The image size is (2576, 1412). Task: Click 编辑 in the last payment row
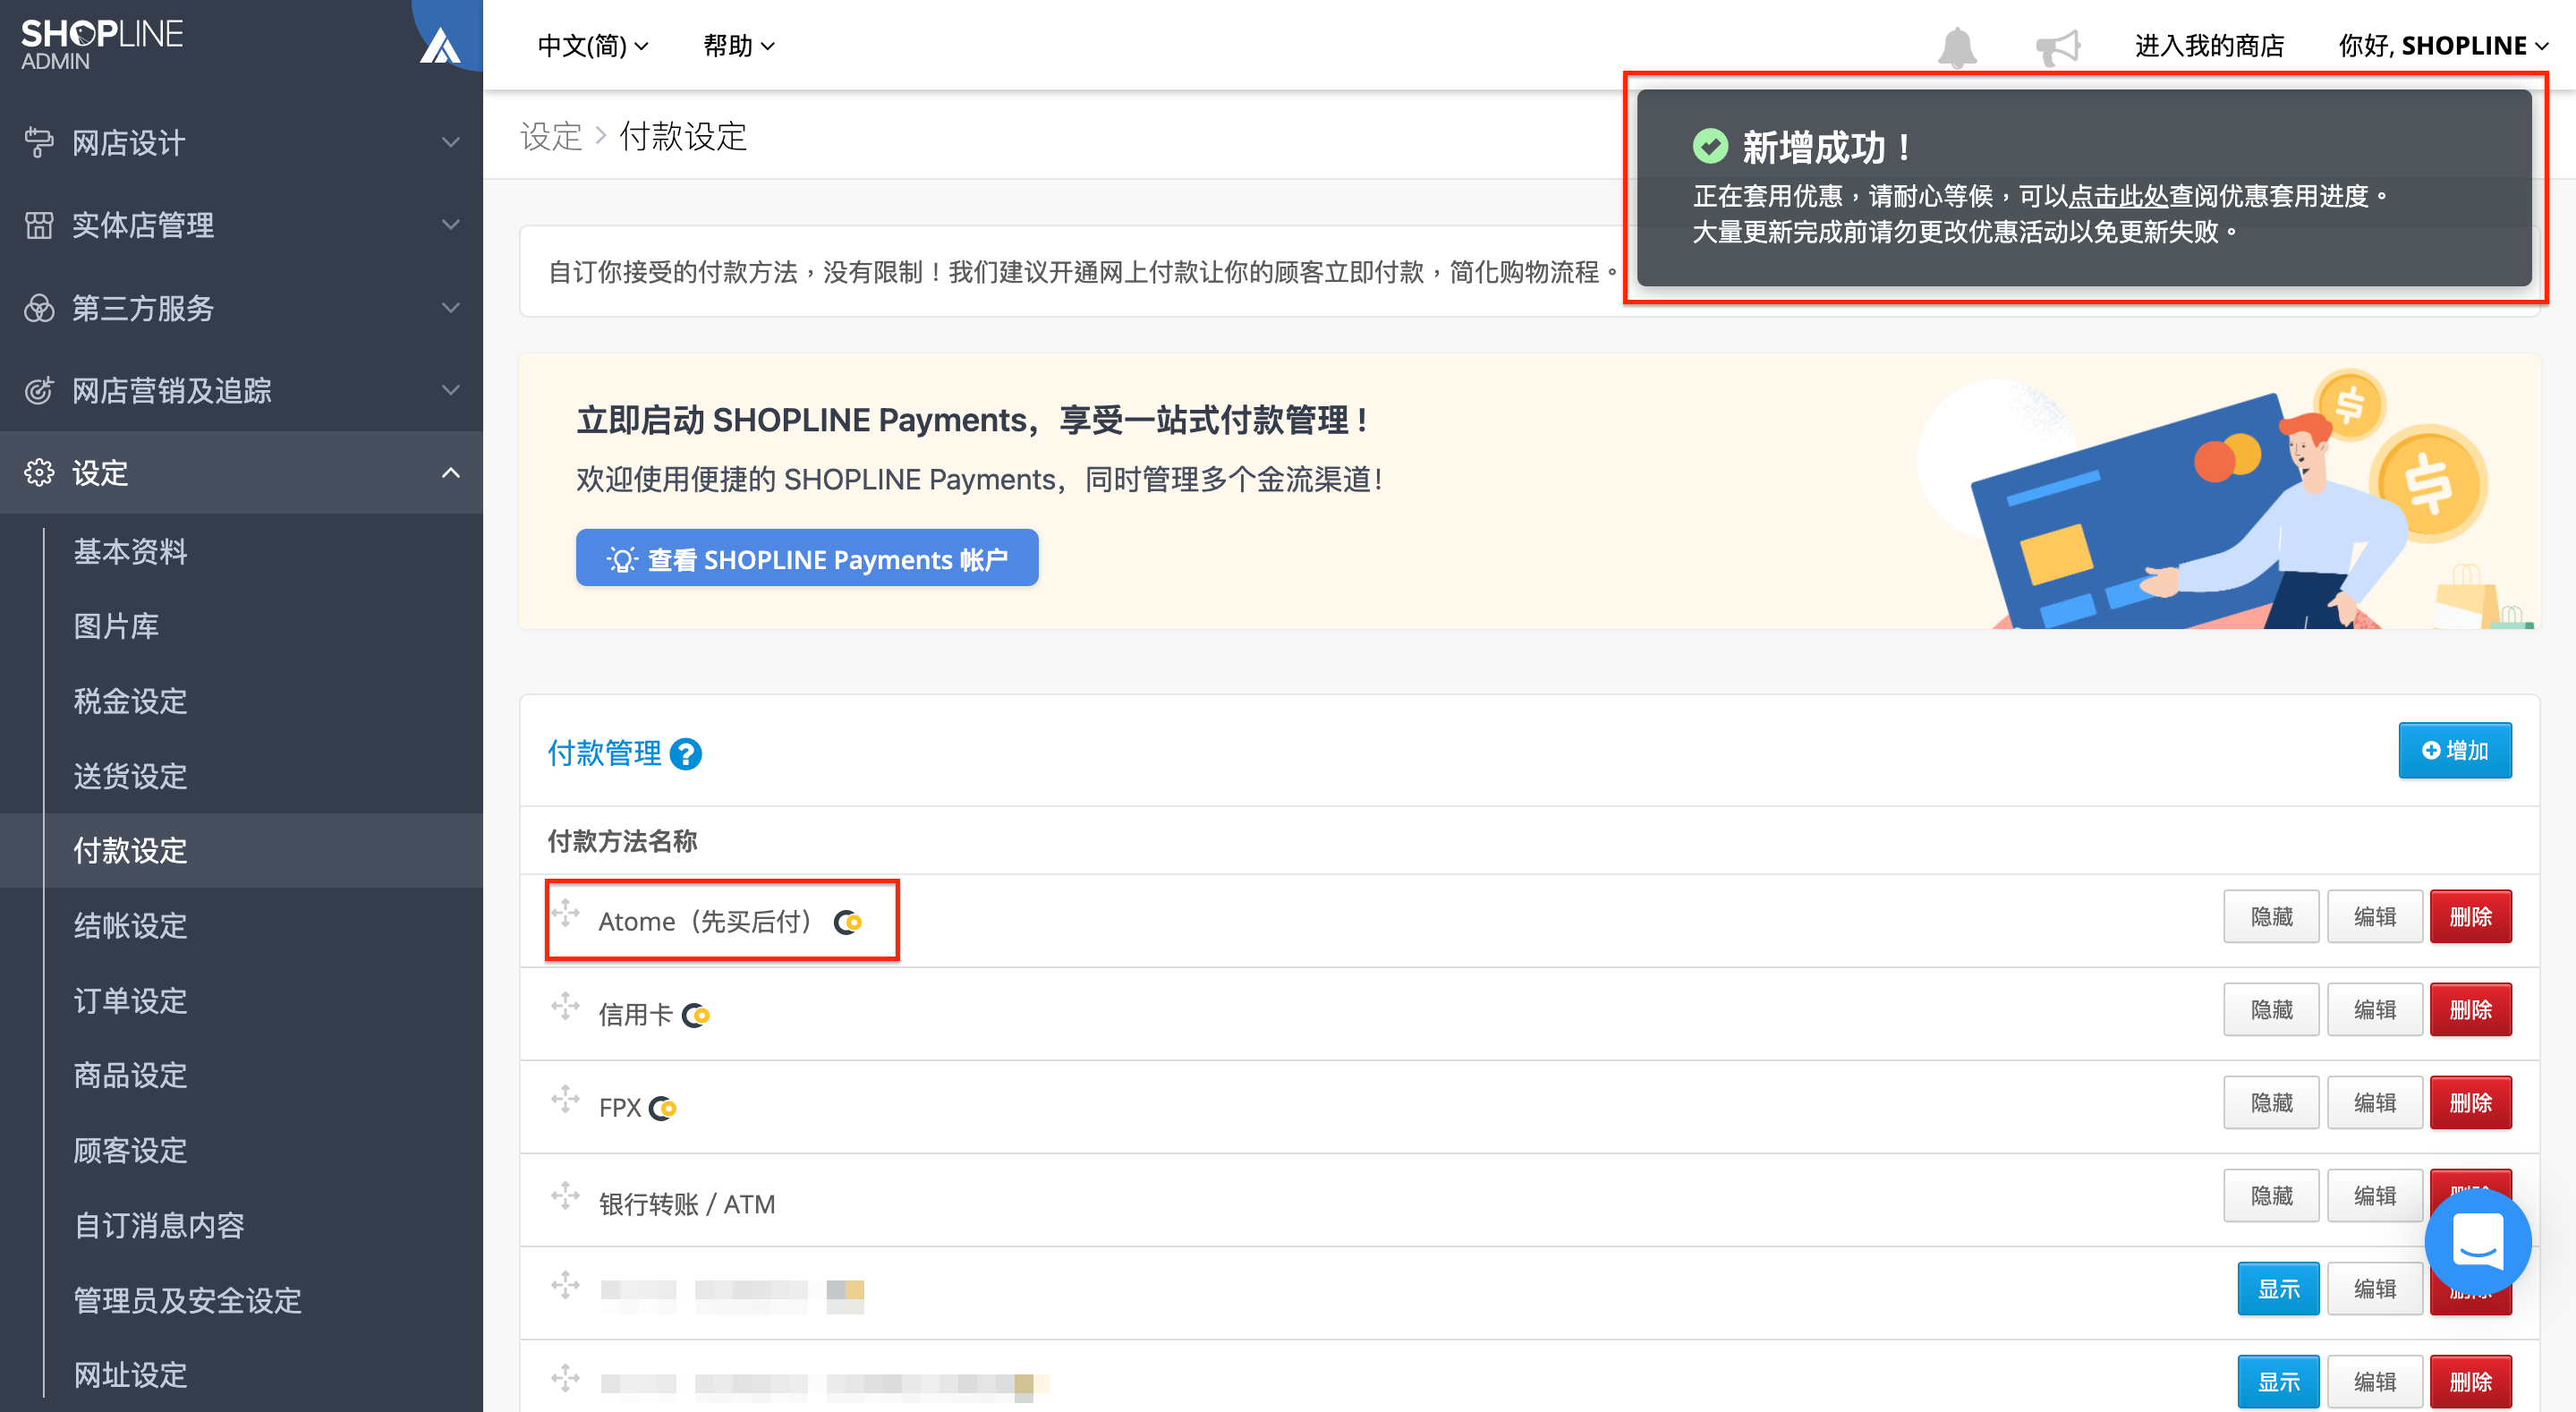click(x=2375, y=1382)
